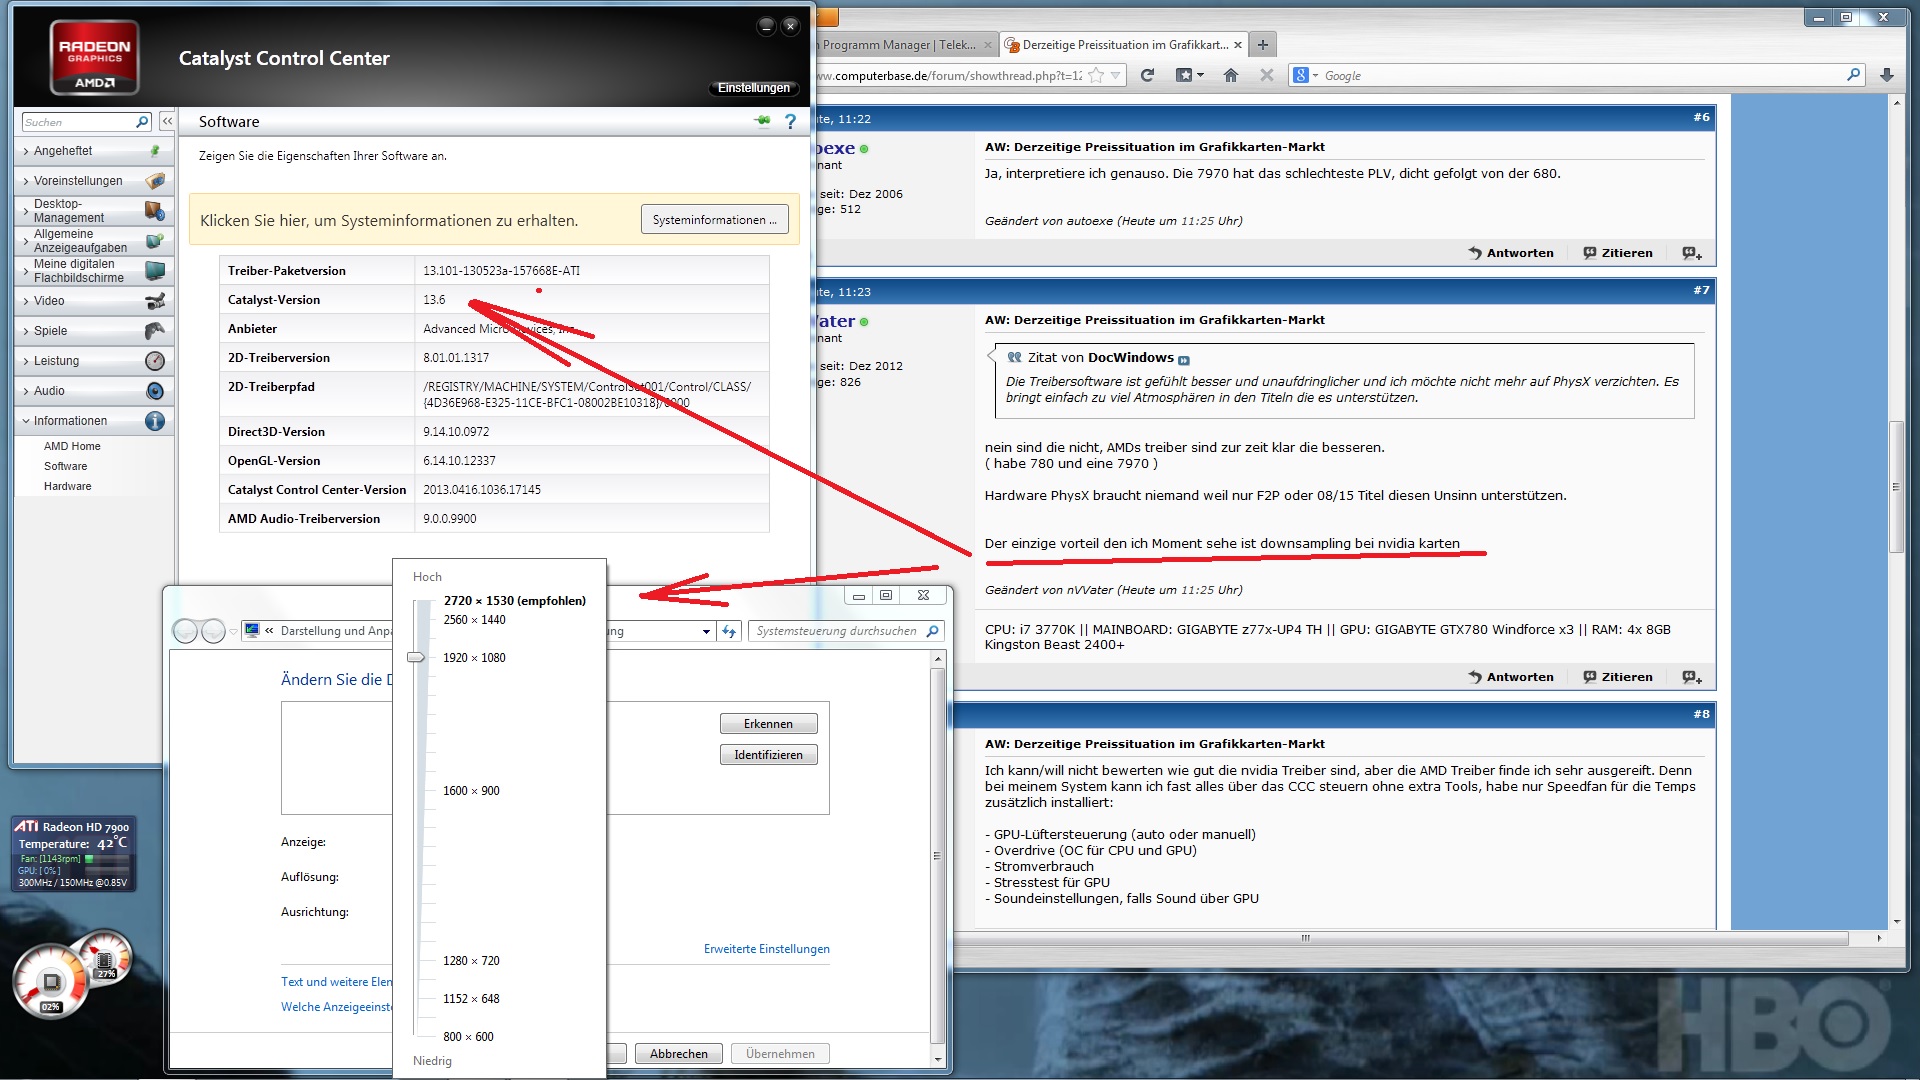Select Hardware under Informationen

[67, 486]
